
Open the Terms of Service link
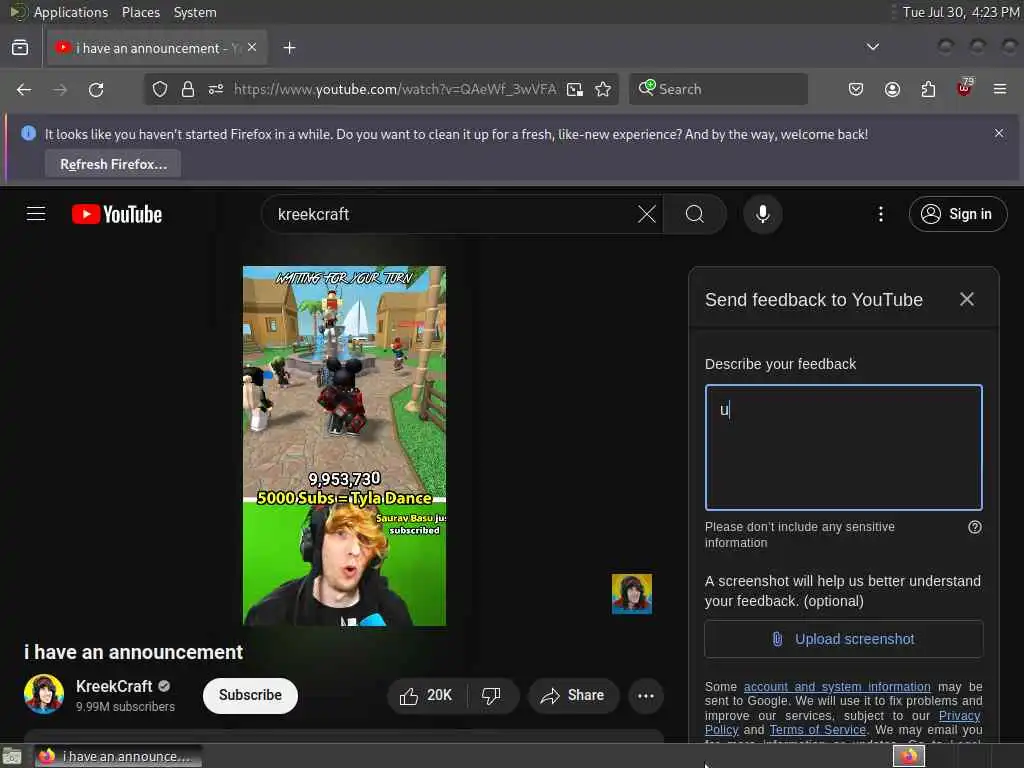(x=817, y=729)
